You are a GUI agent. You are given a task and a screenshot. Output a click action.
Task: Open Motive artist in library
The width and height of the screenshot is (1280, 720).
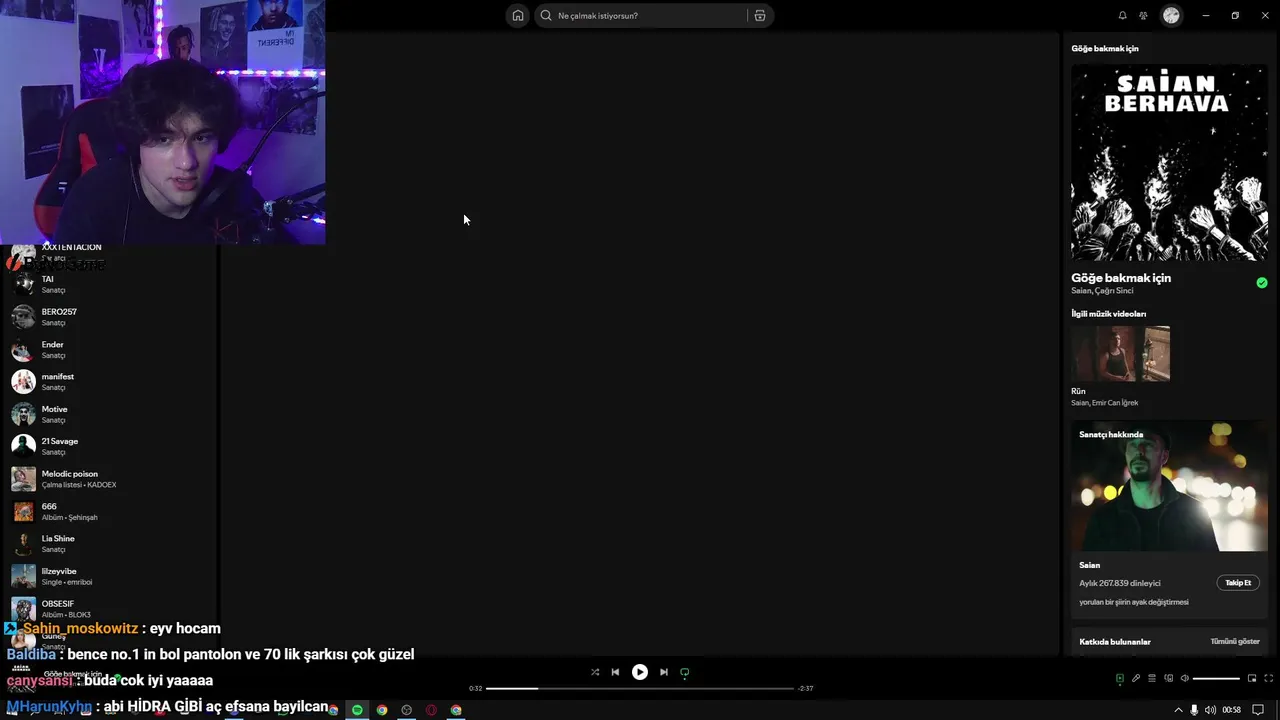pyautogui.click(x=108, y=414)
